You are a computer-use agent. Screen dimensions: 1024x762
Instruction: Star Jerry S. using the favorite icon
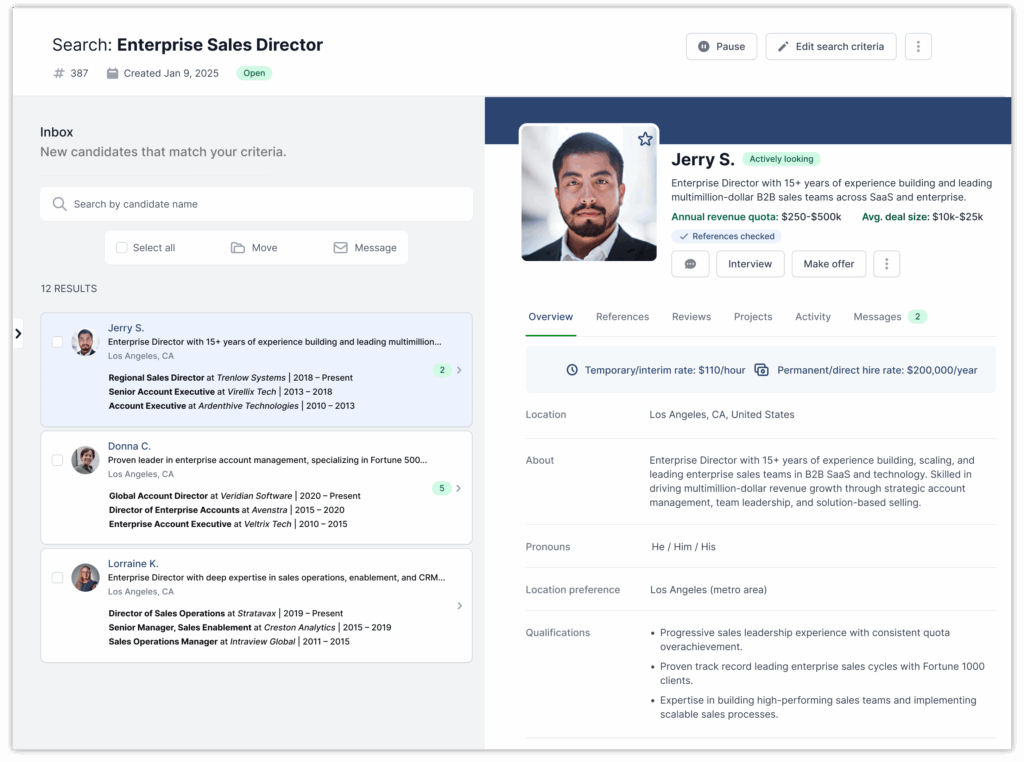[x=646, y=139]
